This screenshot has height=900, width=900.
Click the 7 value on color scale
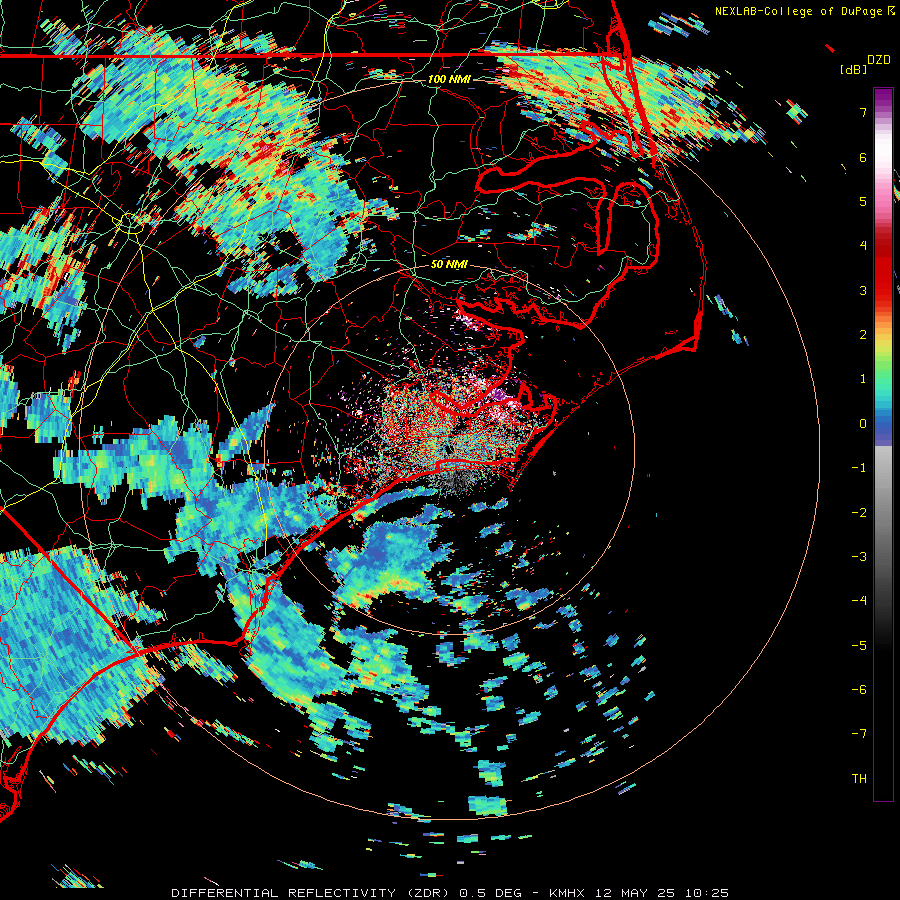coord(863,112)
